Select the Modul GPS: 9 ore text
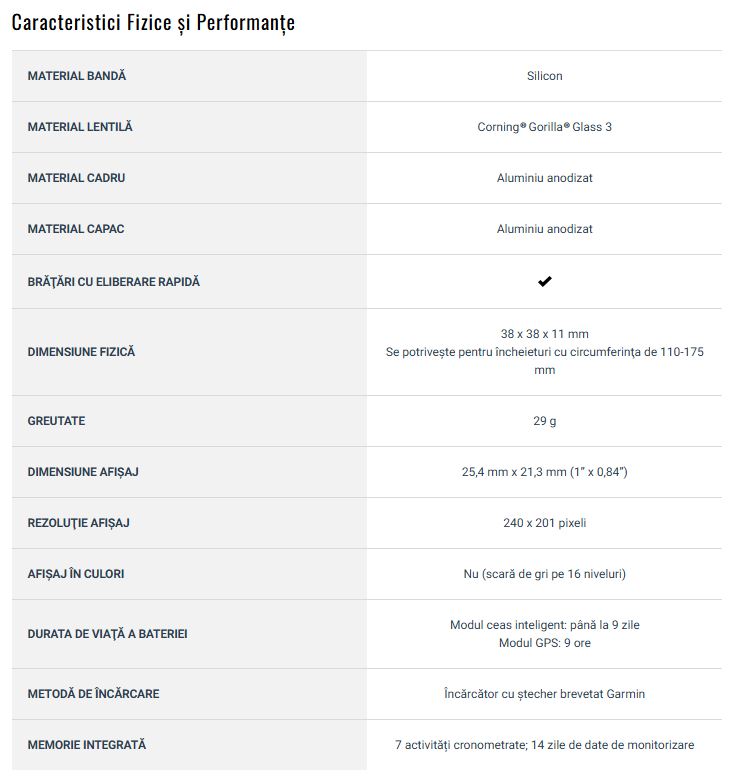This screenshot has width=736, height=779. coord(544,643)
